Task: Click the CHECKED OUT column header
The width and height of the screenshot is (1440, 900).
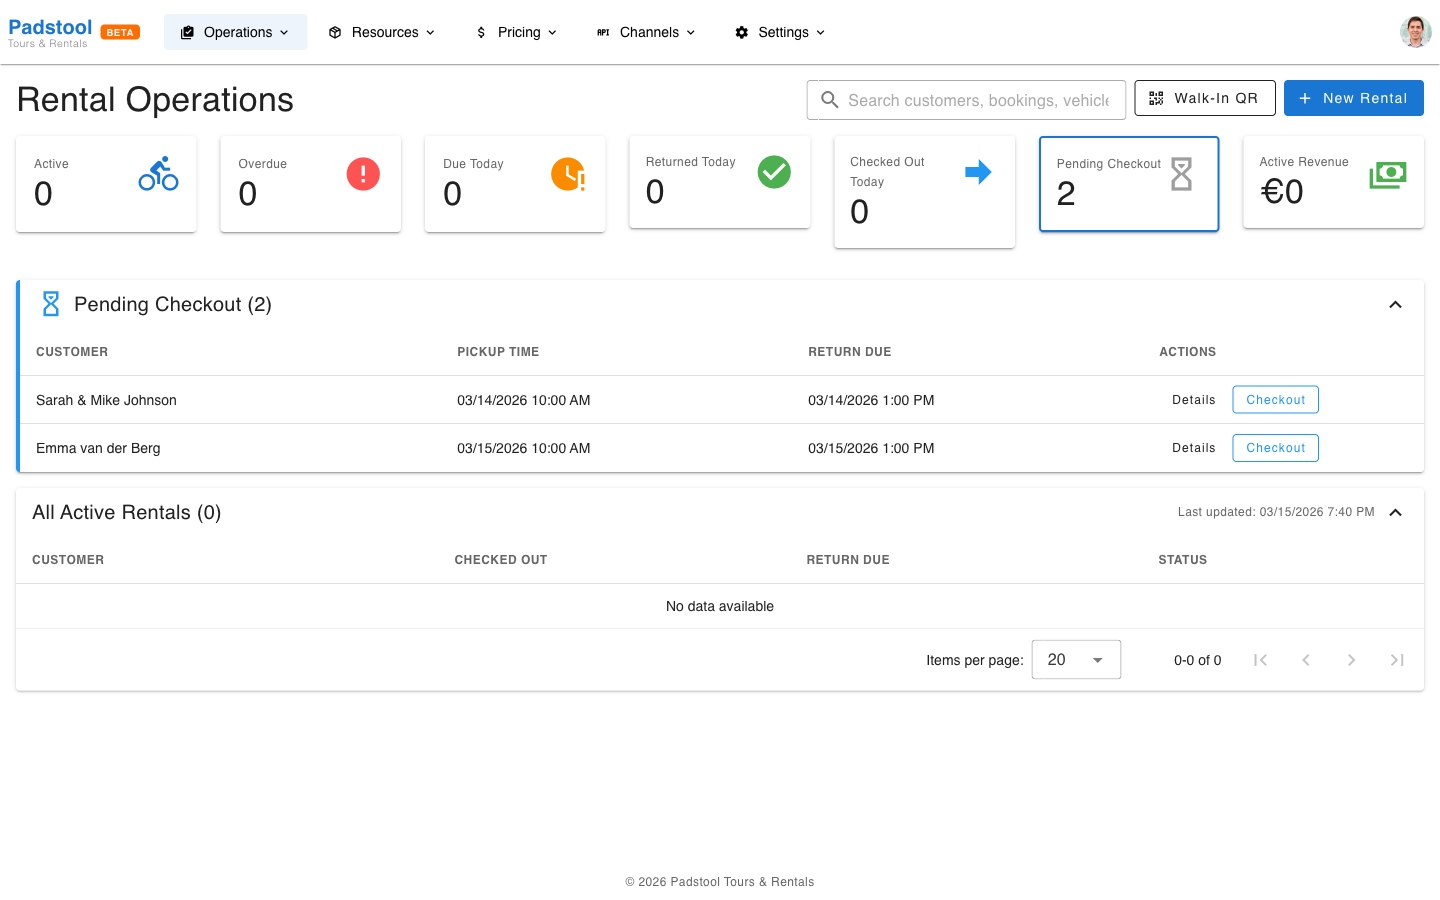Action: point(501,560)
